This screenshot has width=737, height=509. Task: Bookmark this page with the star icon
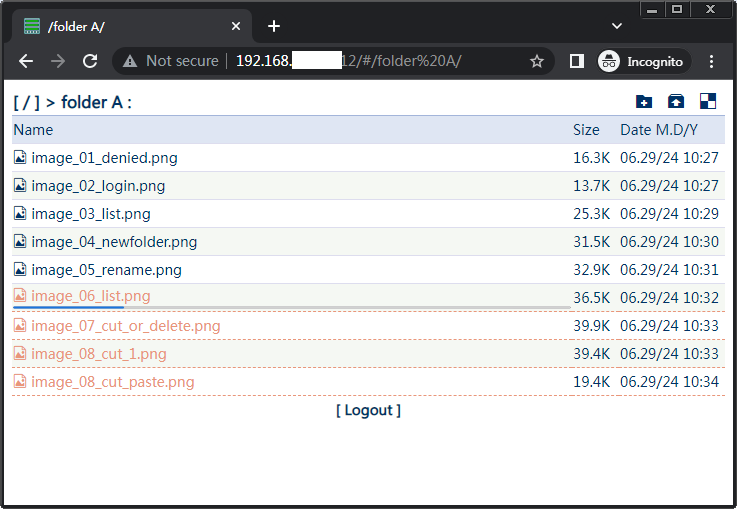(537, 61)
